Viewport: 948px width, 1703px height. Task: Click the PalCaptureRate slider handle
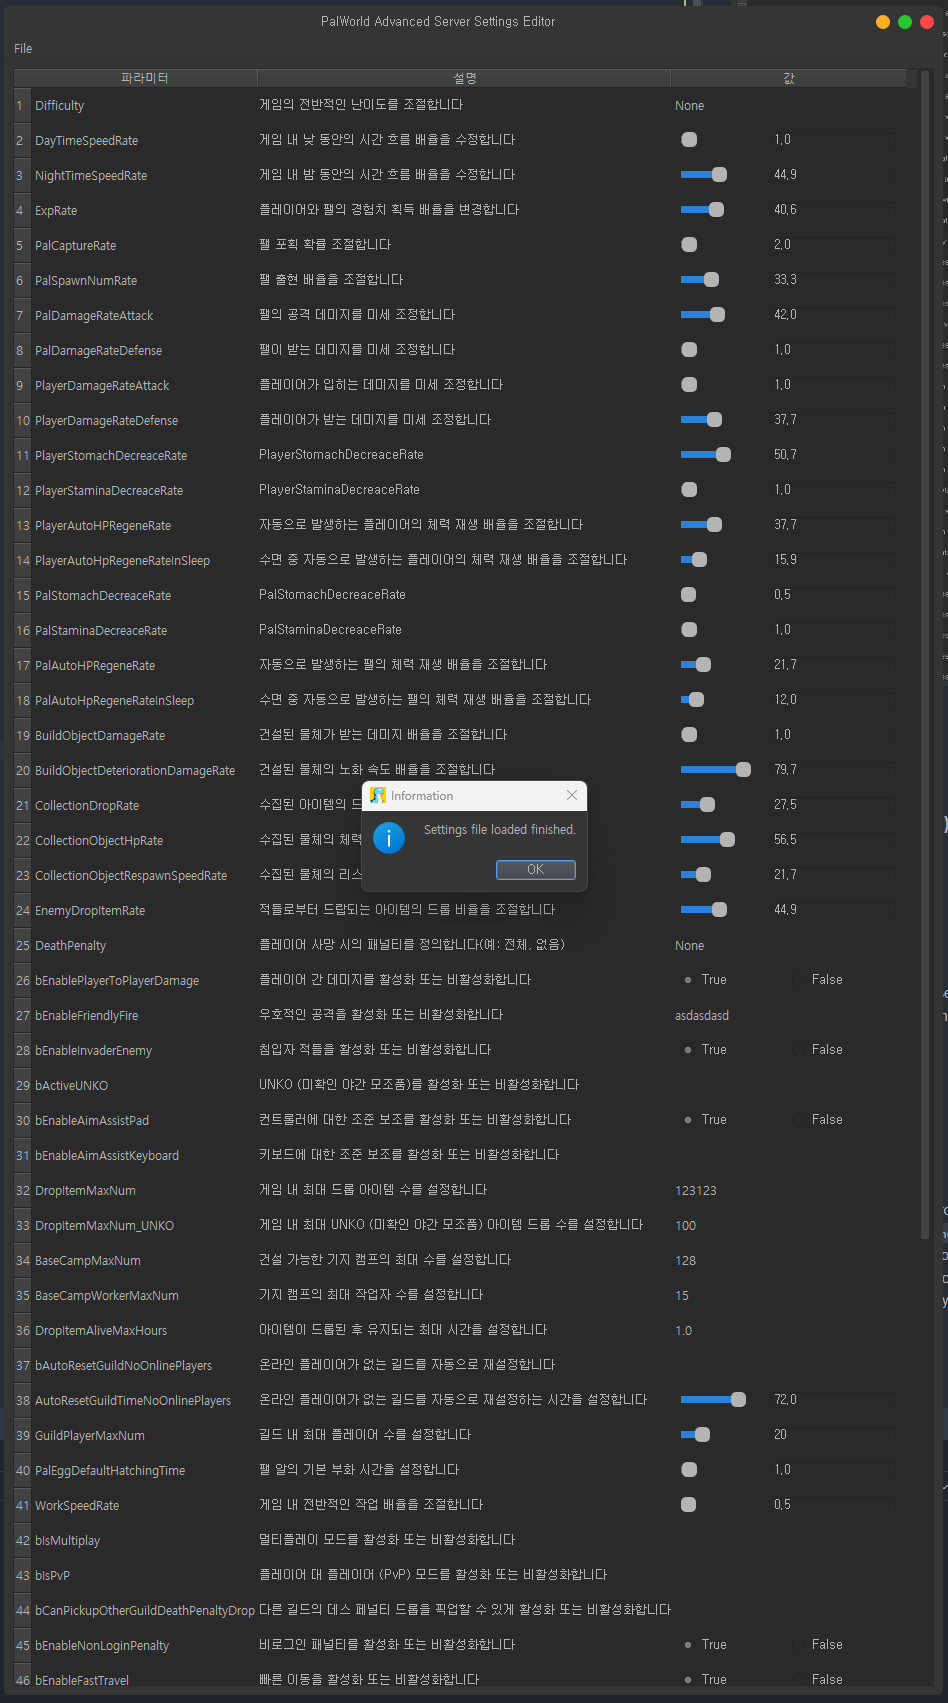[689, 245]
